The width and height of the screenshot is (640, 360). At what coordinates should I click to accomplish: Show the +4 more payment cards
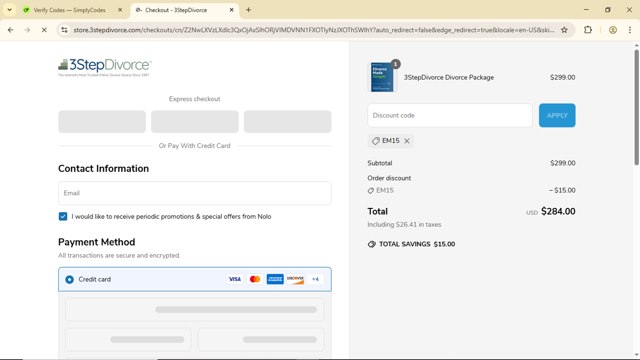315,279
